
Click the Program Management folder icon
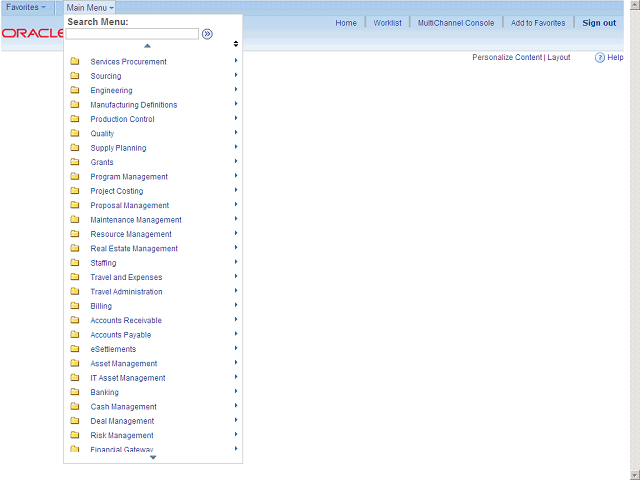point(75,176)
